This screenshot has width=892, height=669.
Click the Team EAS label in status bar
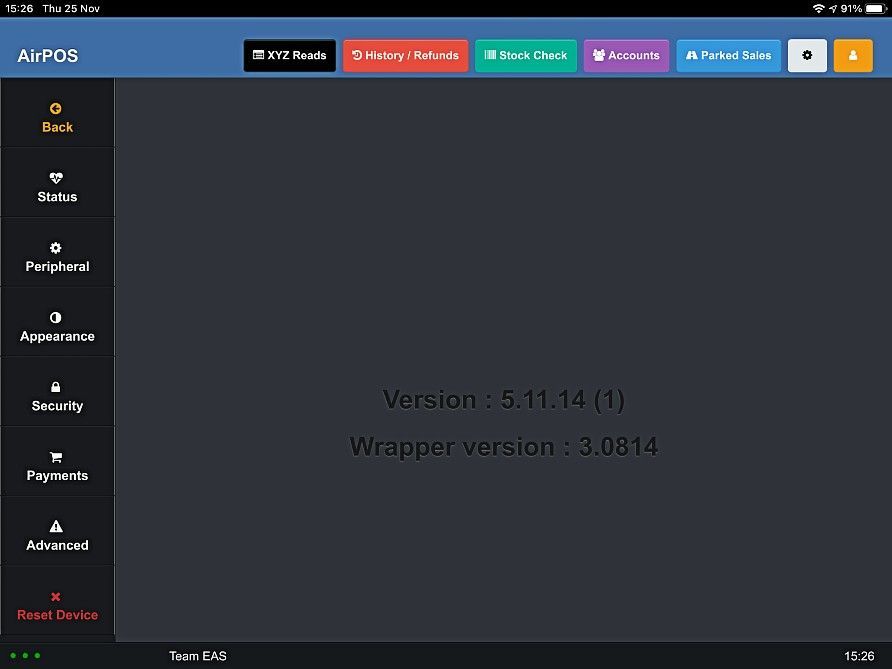click(197, 655)
